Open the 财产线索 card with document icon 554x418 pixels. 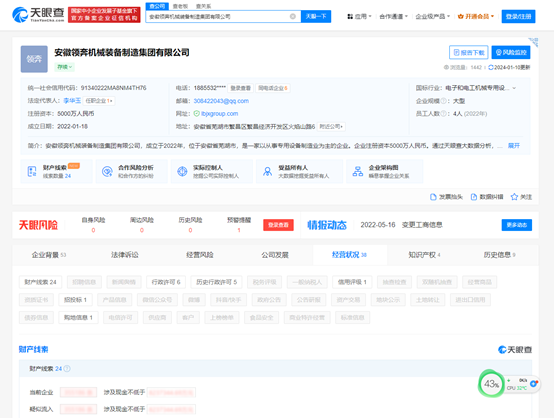[56, 171]
